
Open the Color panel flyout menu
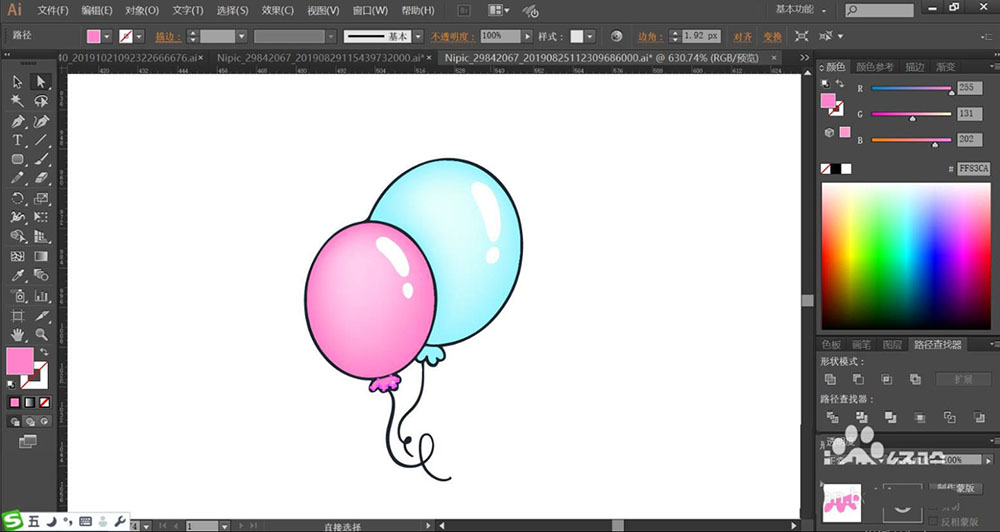pyautogui.click(x=994, y=66)
